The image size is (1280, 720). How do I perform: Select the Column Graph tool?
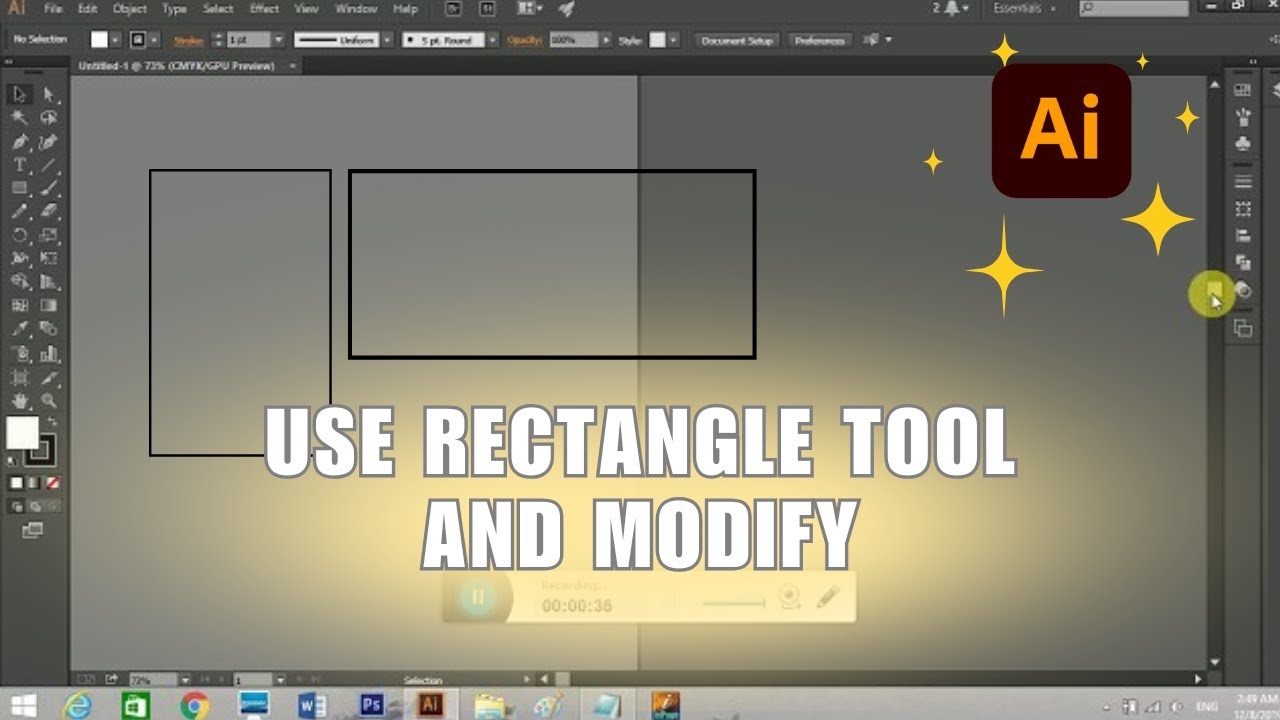(x=49, y=353)
